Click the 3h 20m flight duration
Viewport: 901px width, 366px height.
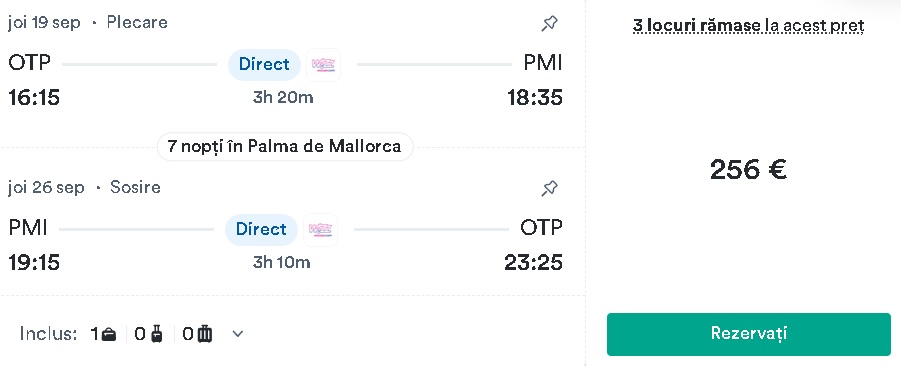[x=283, y=98]
